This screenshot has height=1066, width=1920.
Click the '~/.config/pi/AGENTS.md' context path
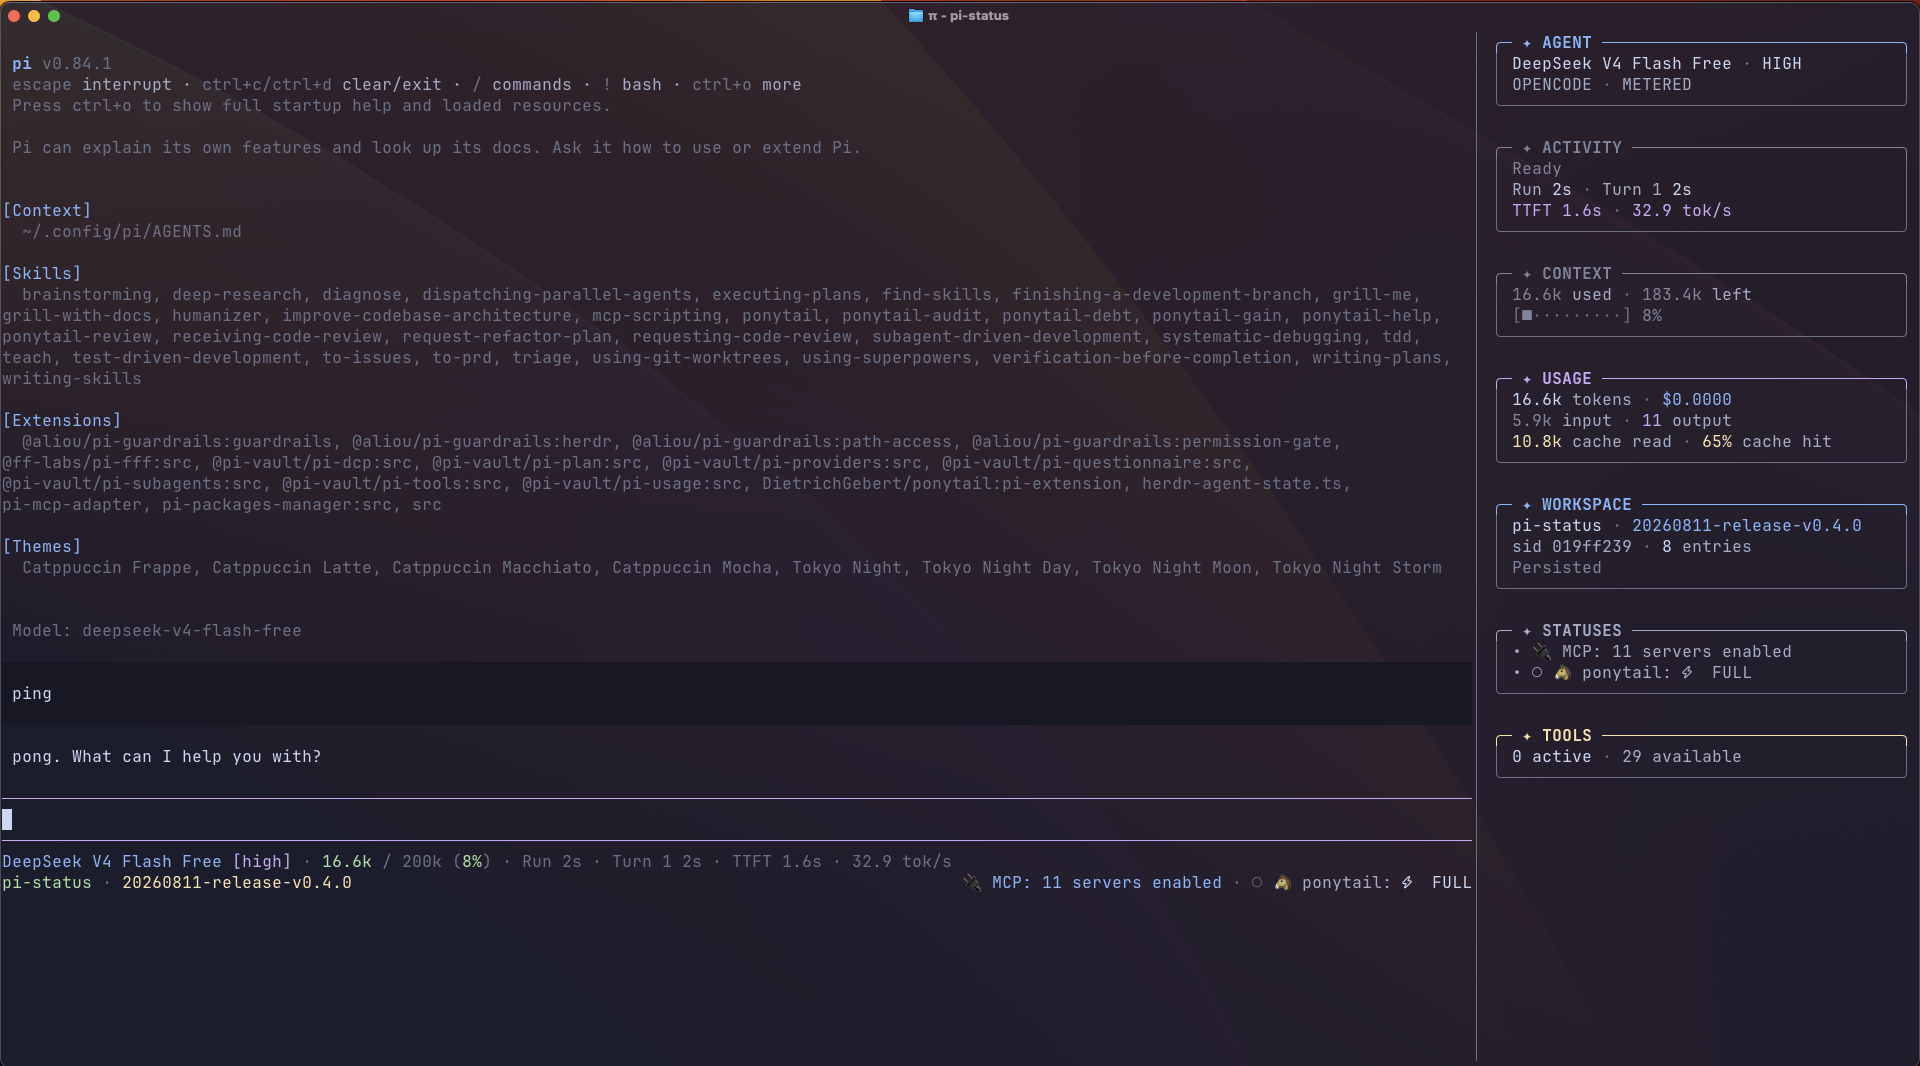tap(132, 232)
